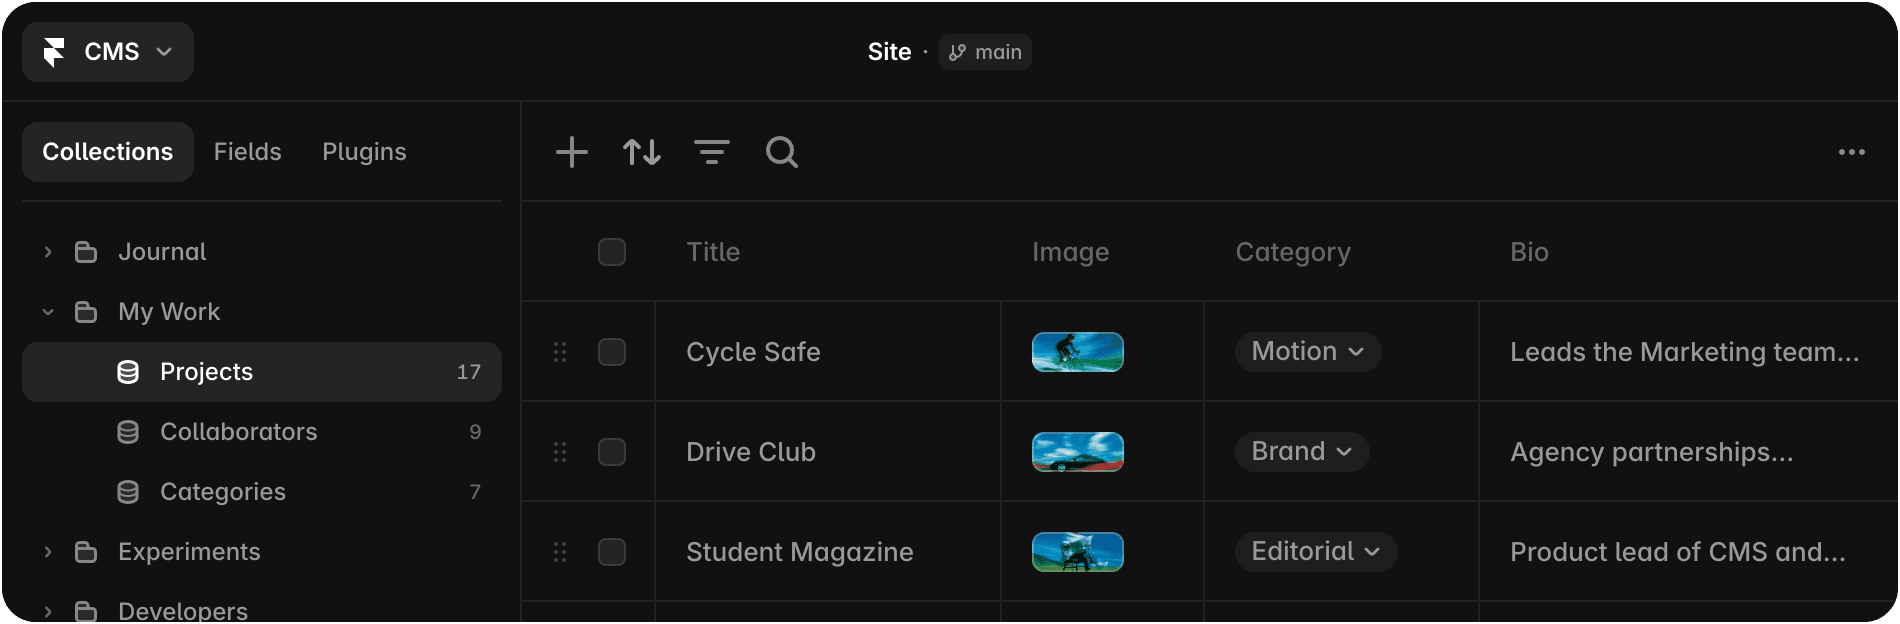
Task: Click the Collaborators database icon
Action: point(128,432)
